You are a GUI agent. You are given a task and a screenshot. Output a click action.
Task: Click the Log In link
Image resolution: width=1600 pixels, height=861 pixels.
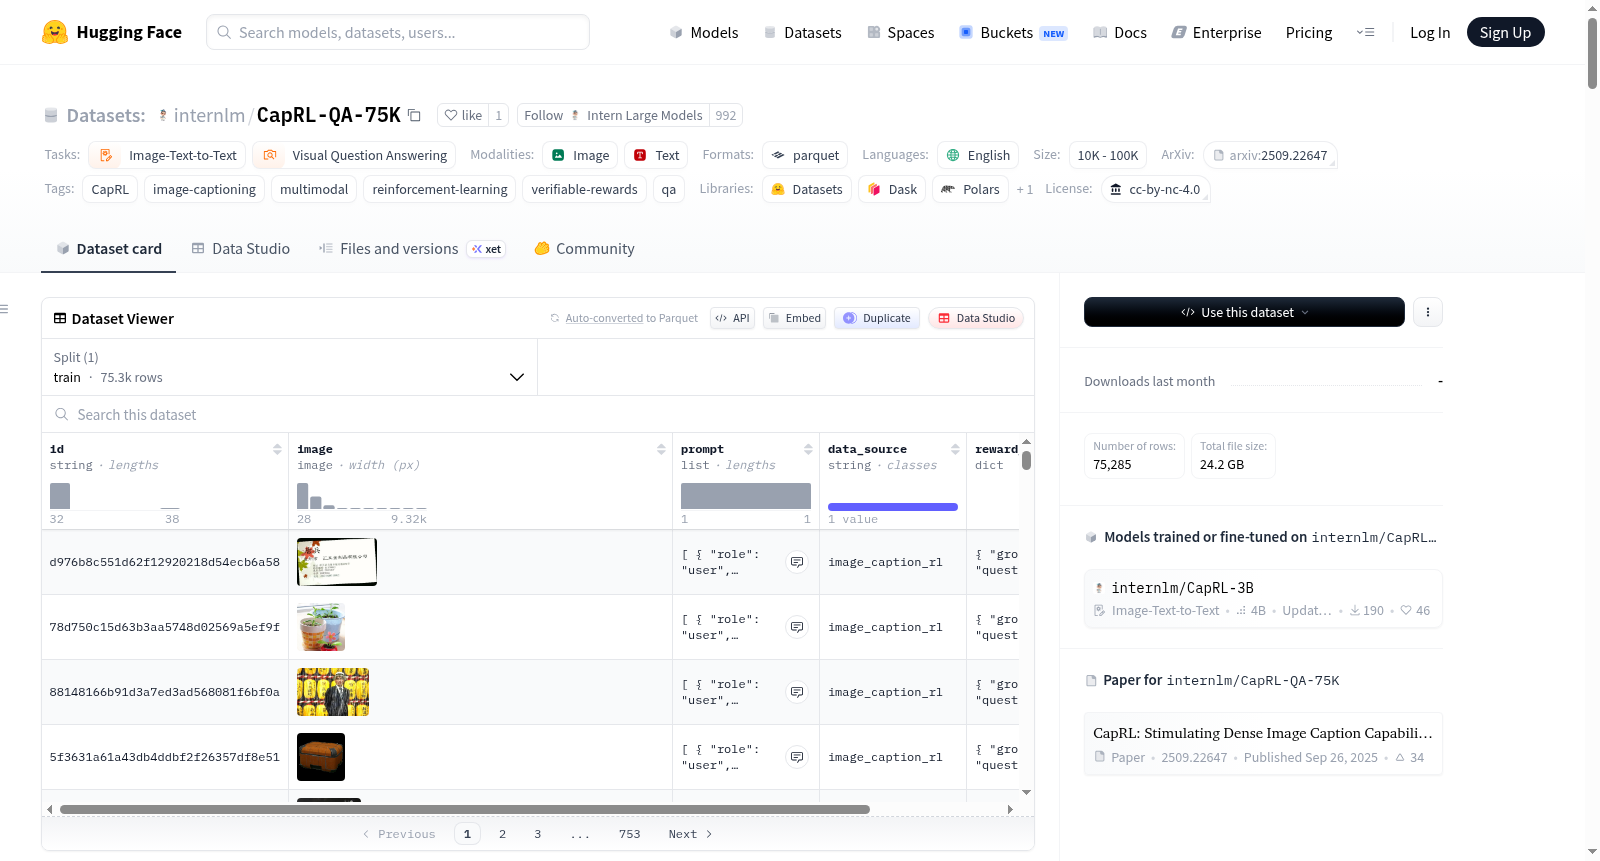click(1430, 32)
